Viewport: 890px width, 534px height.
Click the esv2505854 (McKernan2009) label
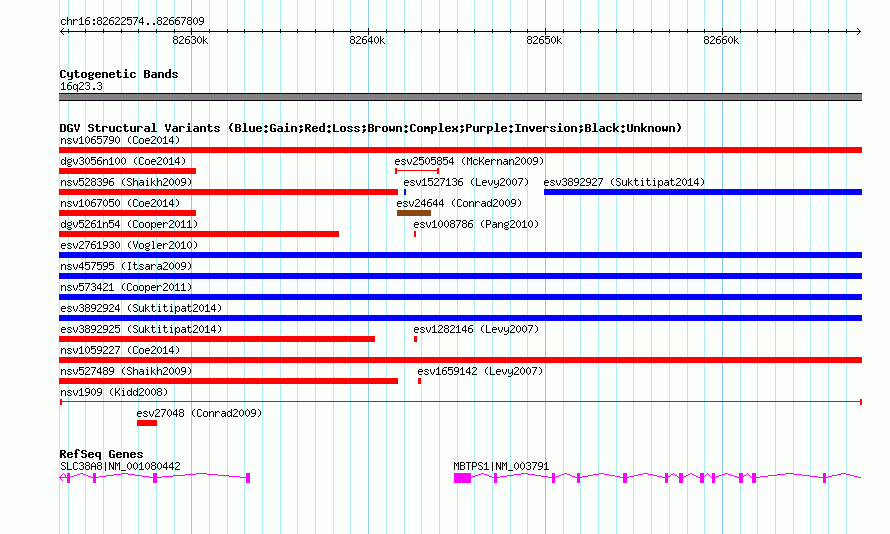coord(469,161)
